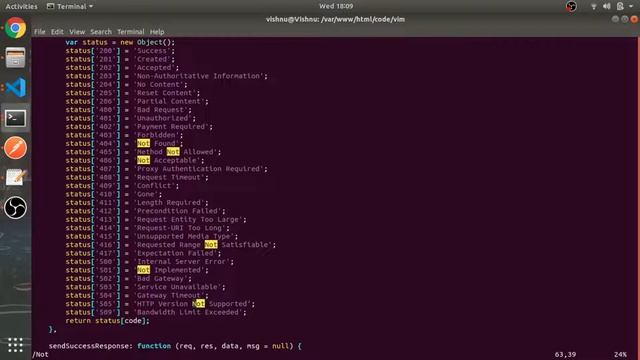Click the '24%' scroll percentage
Screen dimensions: 640x360
(620, 355)
